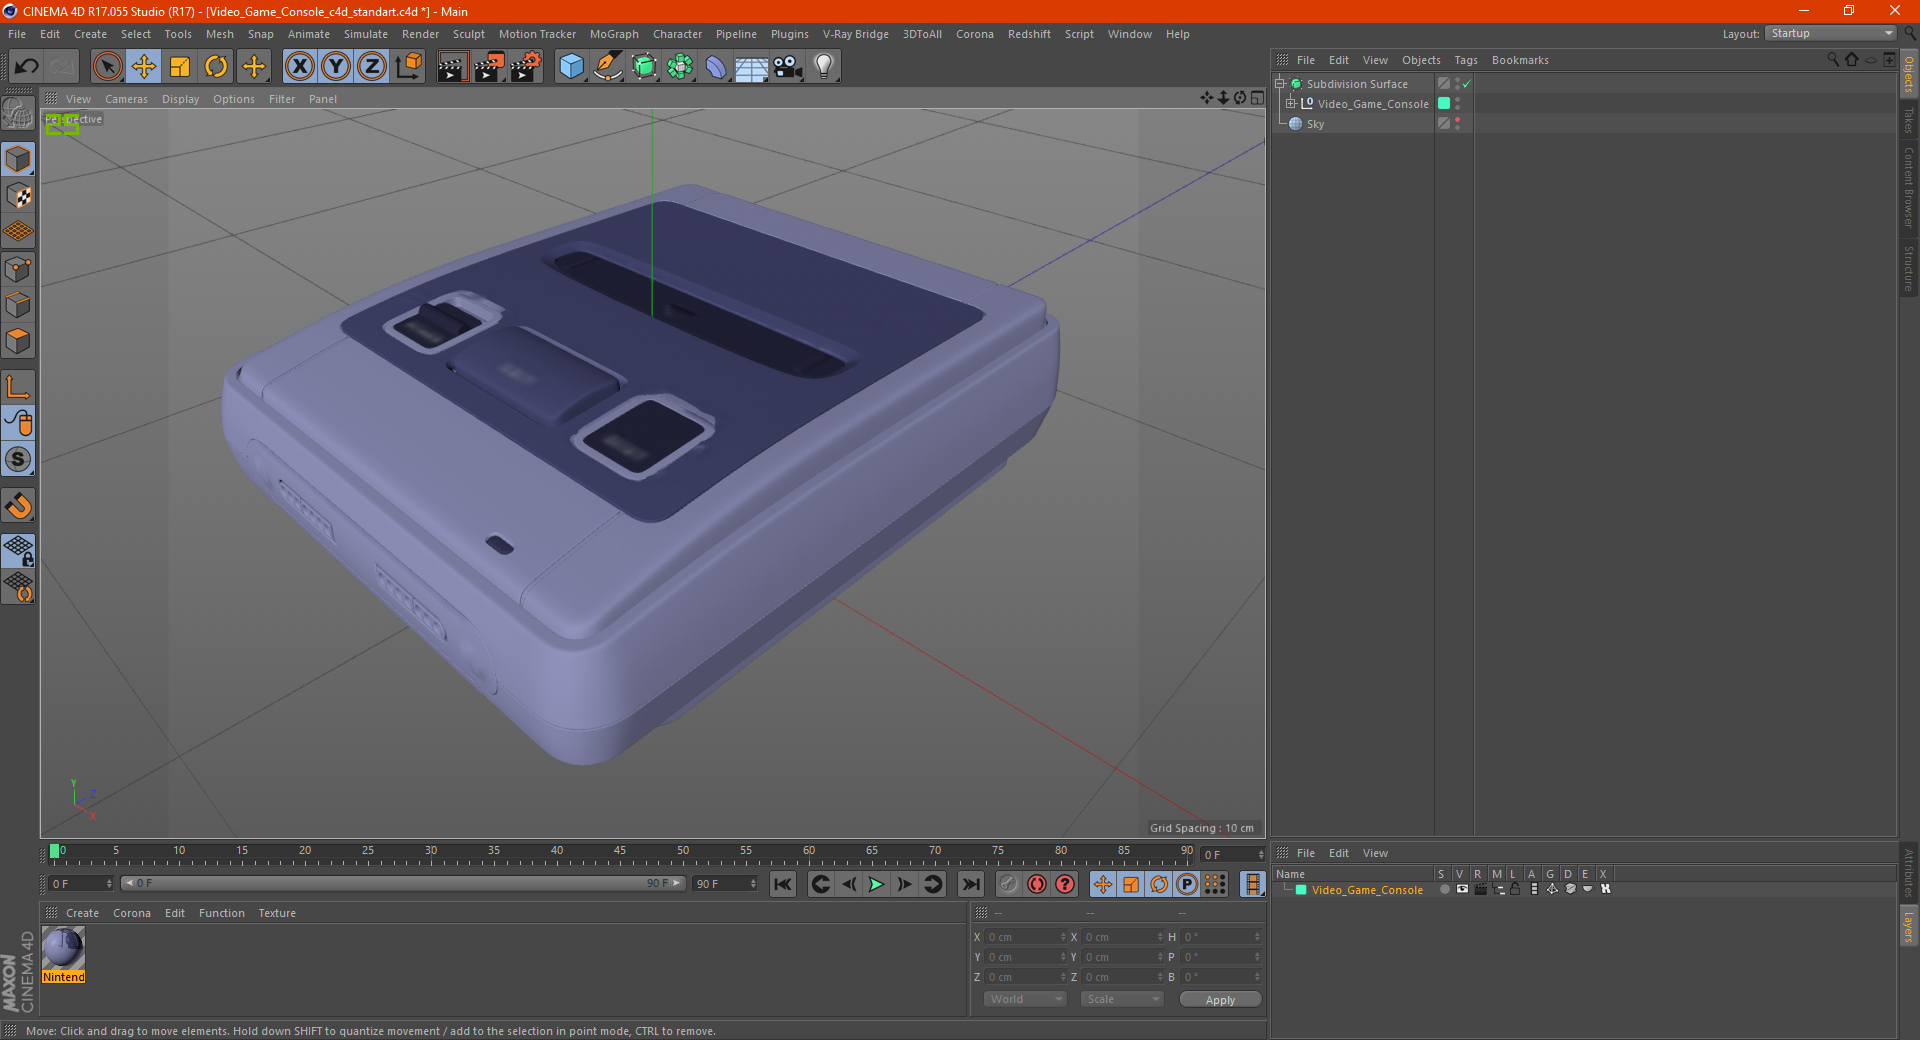Screen dimensions: 1920x1040
Task: Open the World coordinate dropdown
Action: tap(1025, 999)
